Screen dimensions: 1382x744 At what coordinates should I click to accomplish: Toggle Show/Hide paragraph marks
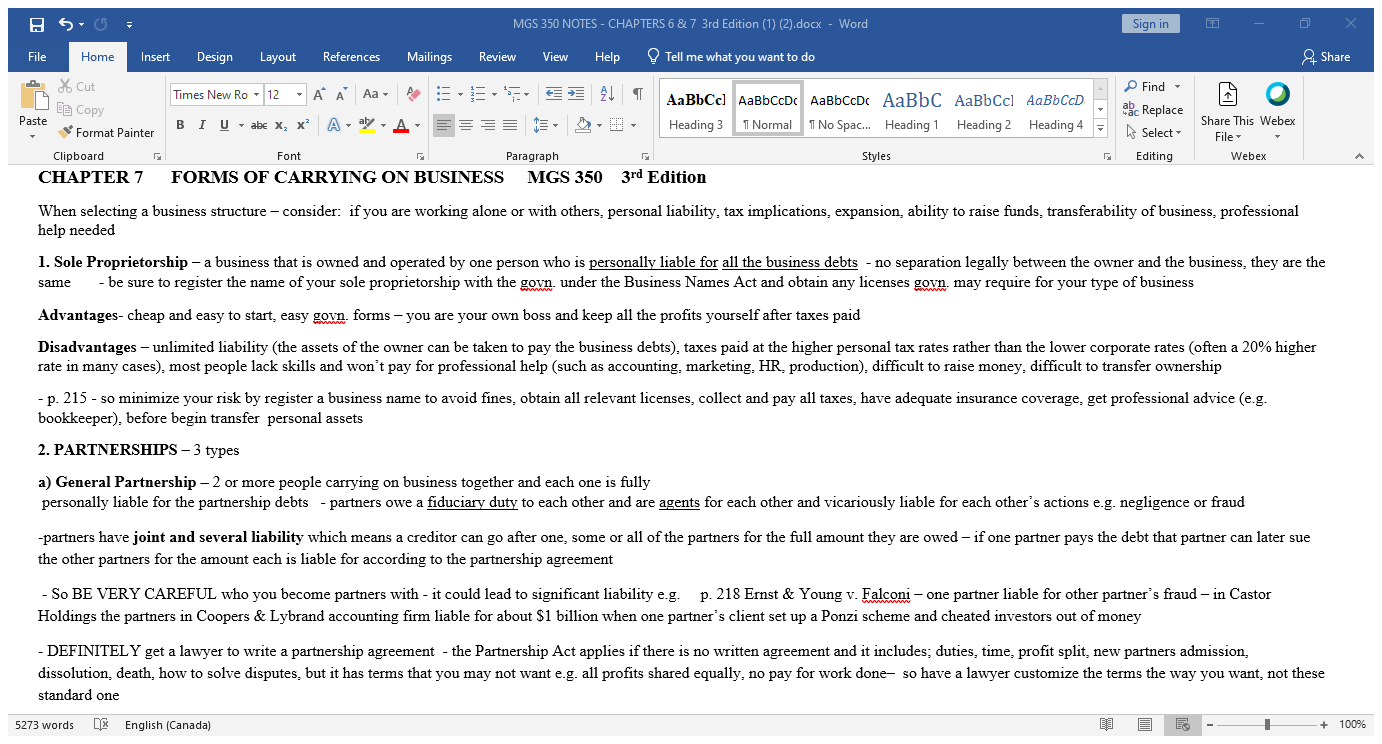click(637, 92)
